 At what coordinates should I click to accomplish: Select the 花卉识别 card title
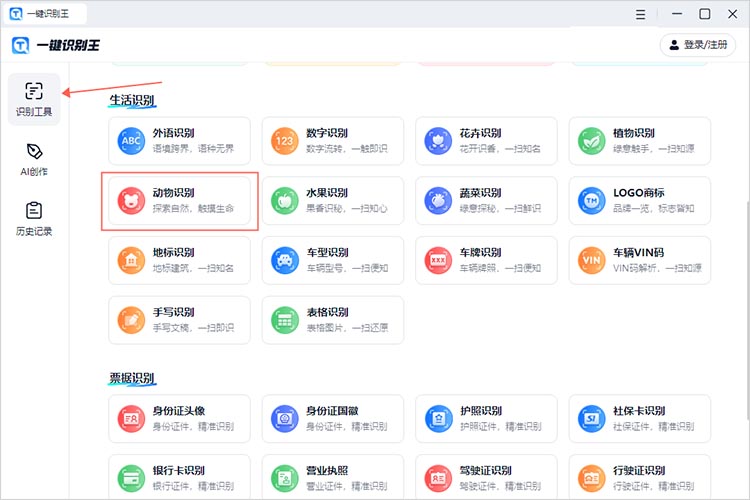[x=480, y=133]
